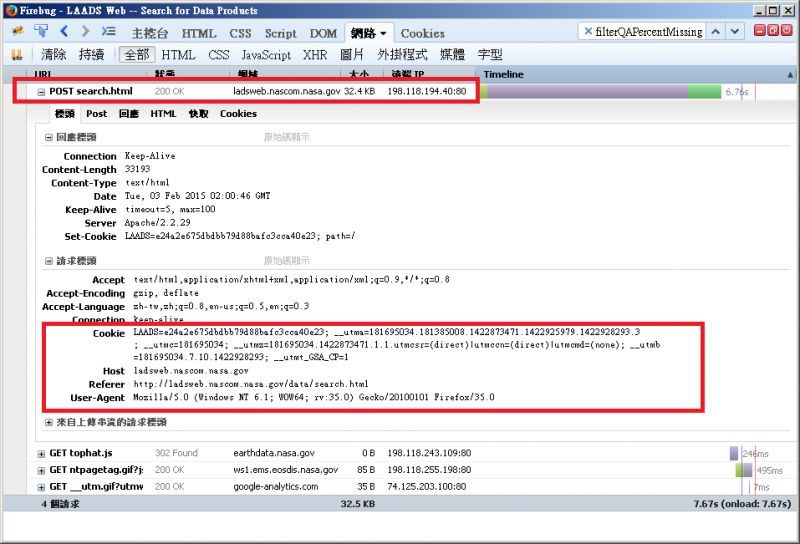Screen dimensions: 800x544
Task: Click the break-on pause icon beside 清除
Action: point(17,55)
